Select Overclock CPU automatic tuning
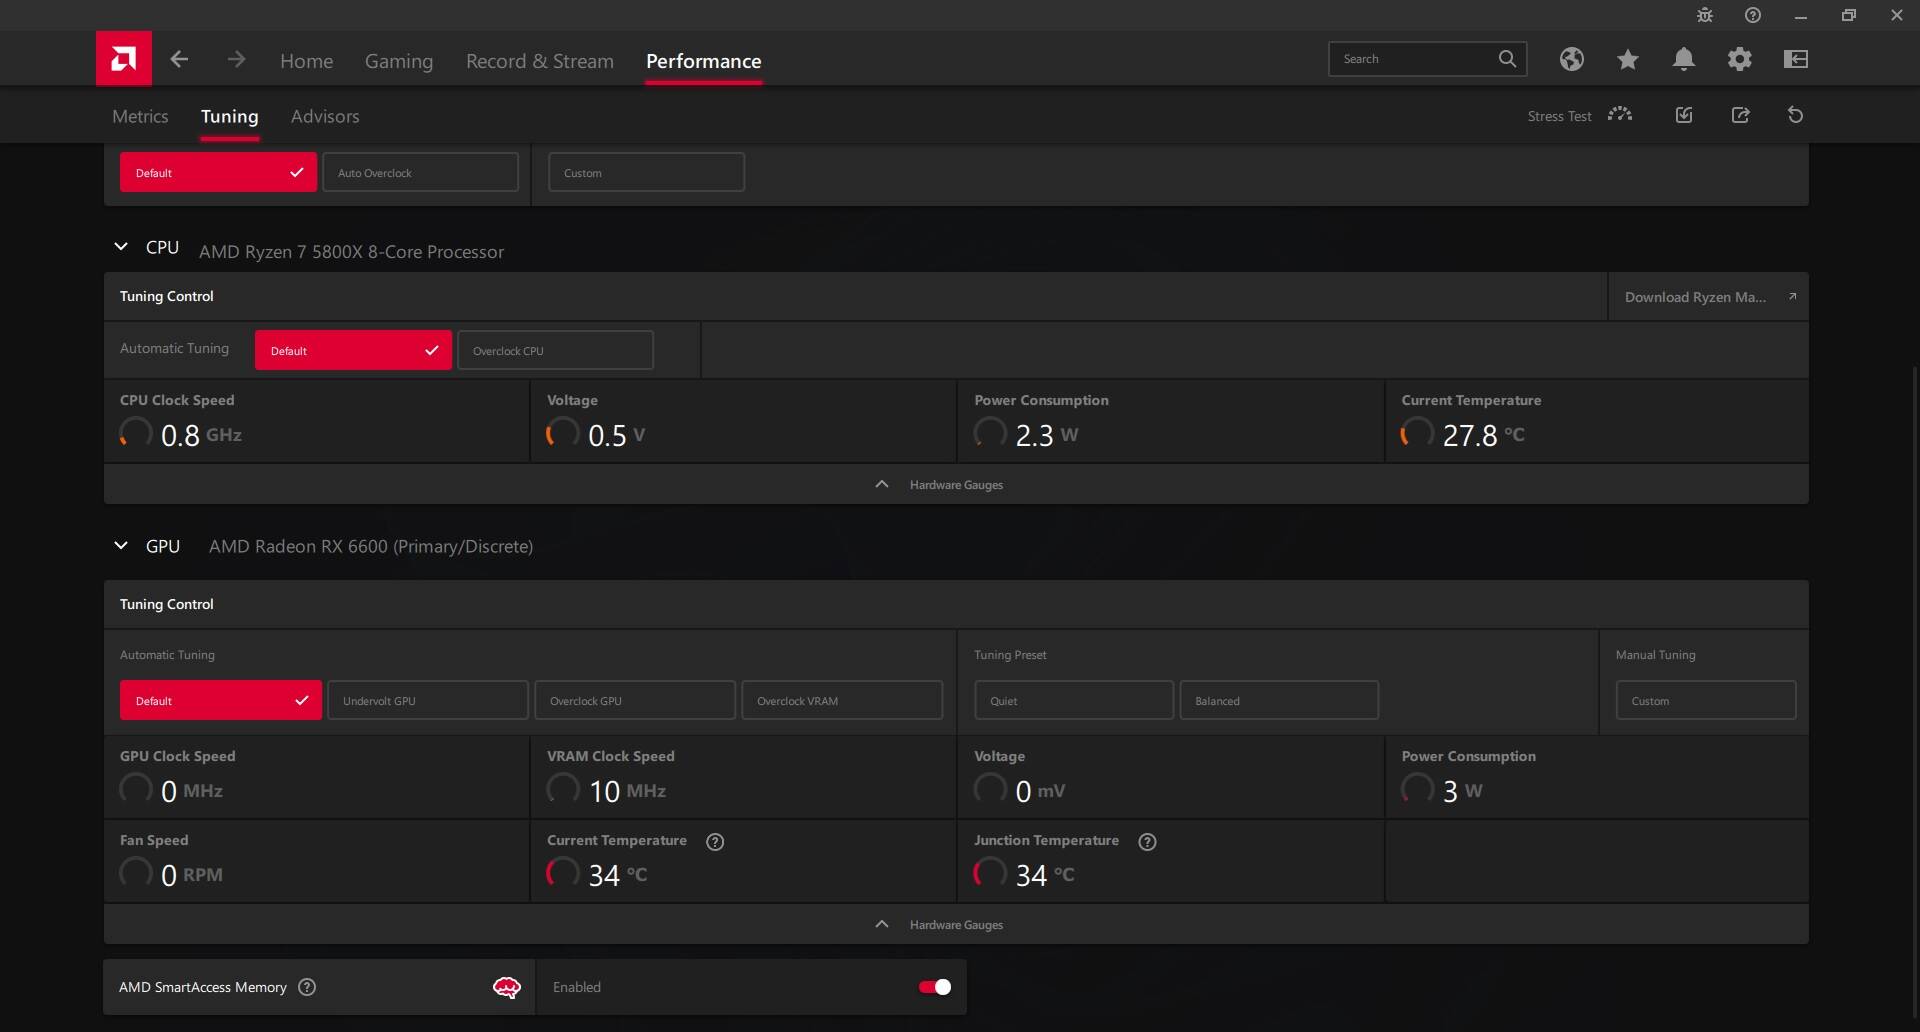 pos(555,351)
